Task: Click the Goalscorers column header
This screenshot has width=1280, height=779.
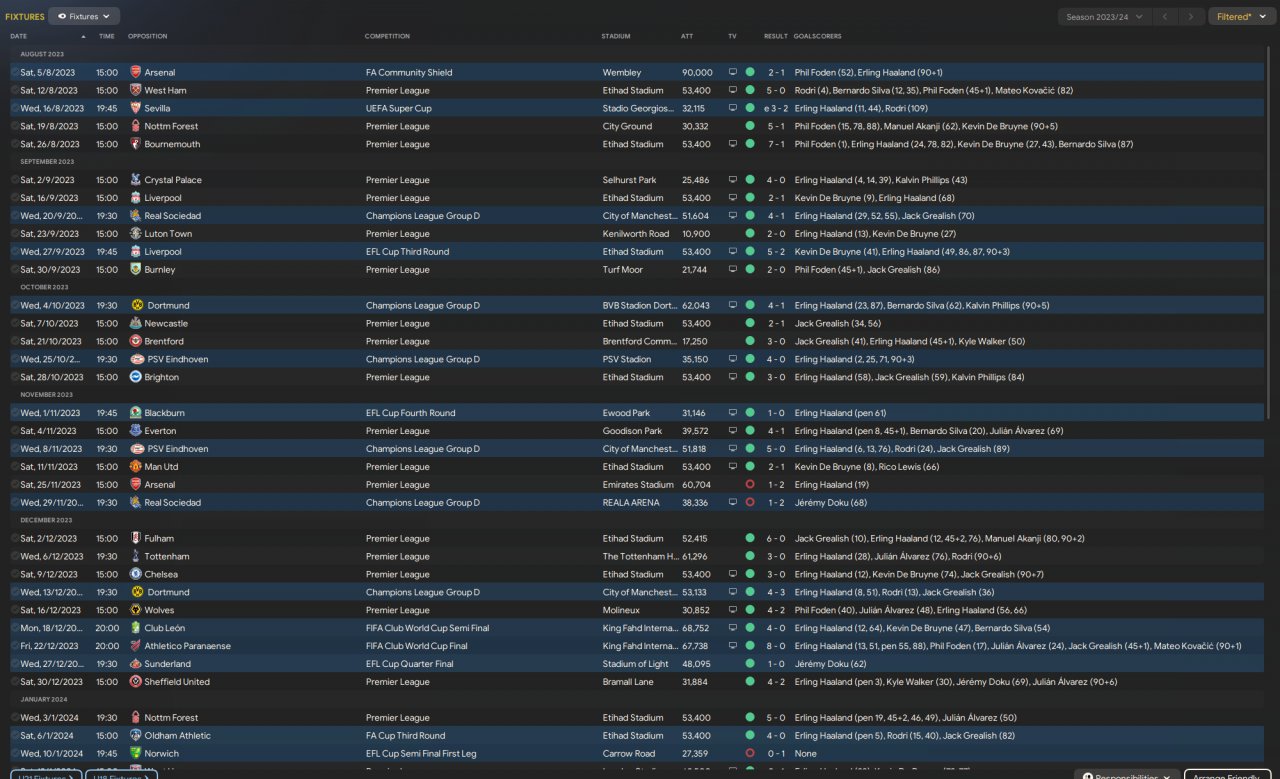Action: 818,36
